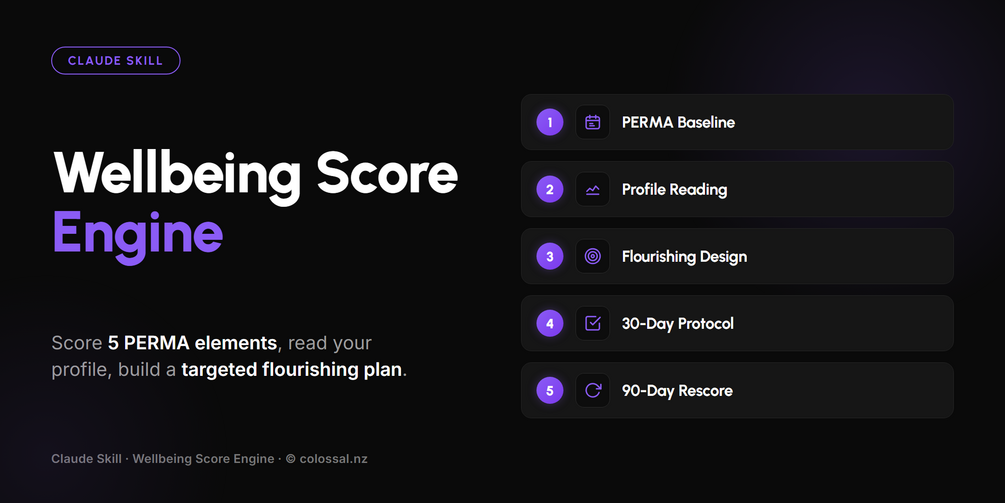
Task: Select the purple number 1 step badge
Action: (x=550, y=122)
